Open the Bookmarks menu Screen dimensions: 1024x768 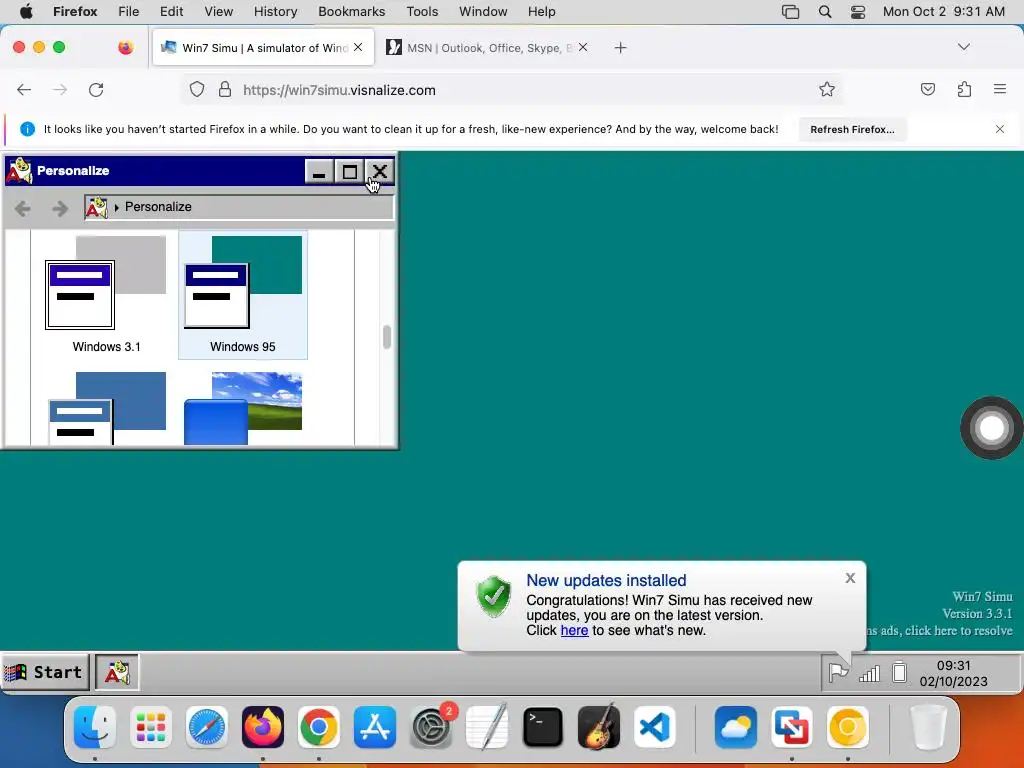pyautogui.click(x=351, y=12)
